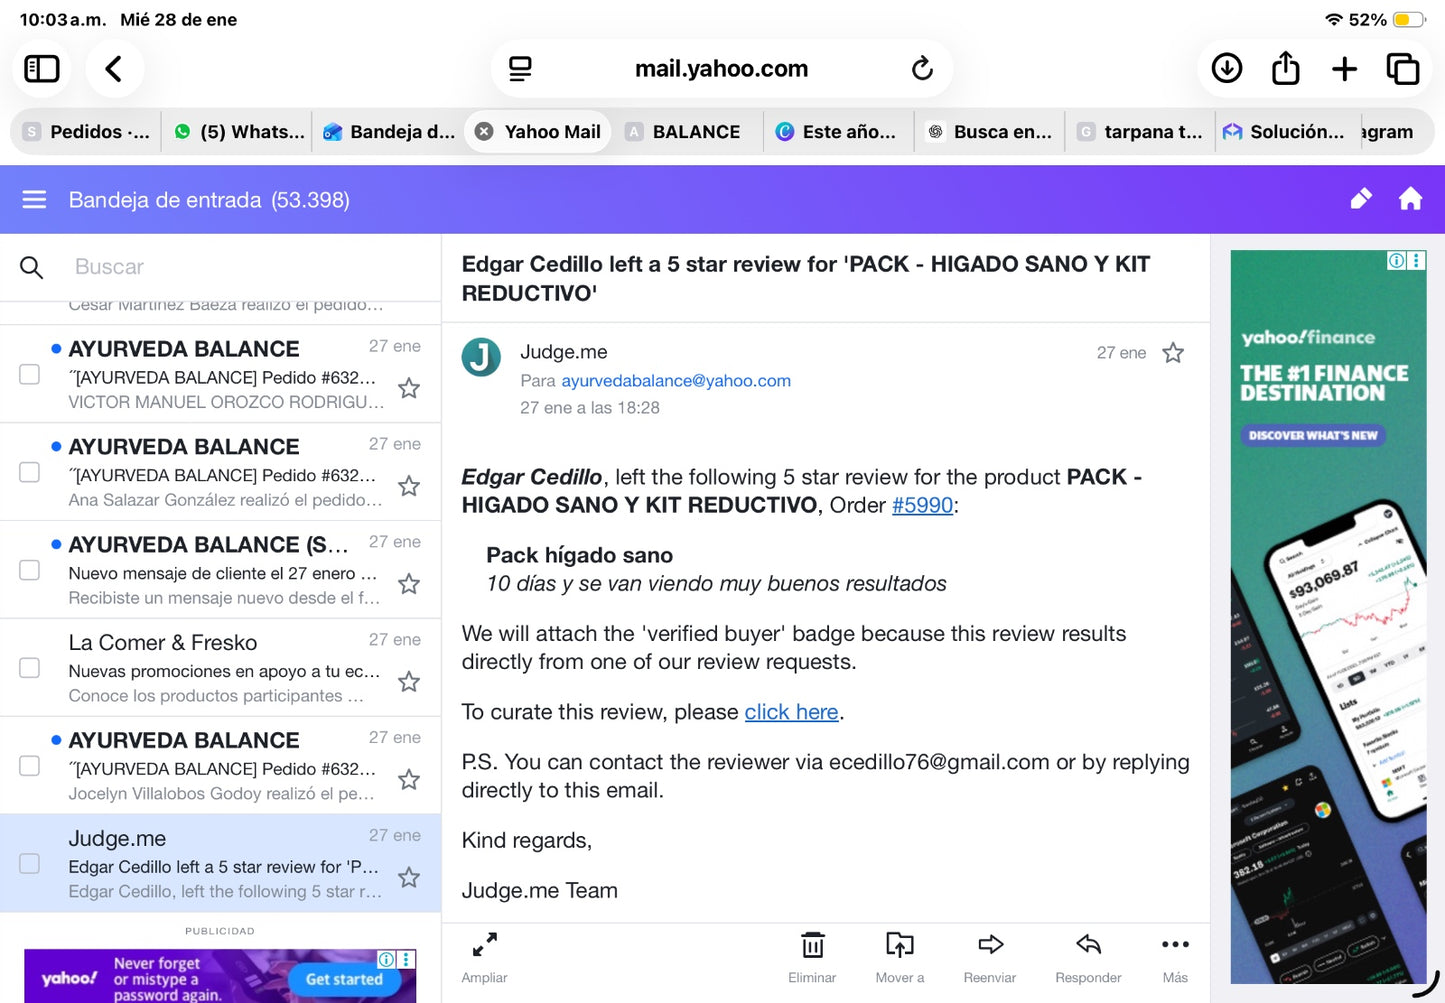The image size is (1445, 1003).
Task: Expand the message with Ampliar
Action: pos(485,957)
